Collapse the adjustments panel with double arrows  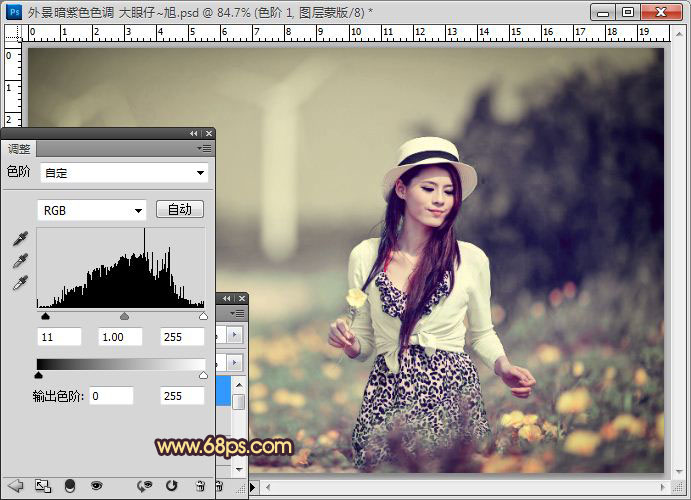194,133
